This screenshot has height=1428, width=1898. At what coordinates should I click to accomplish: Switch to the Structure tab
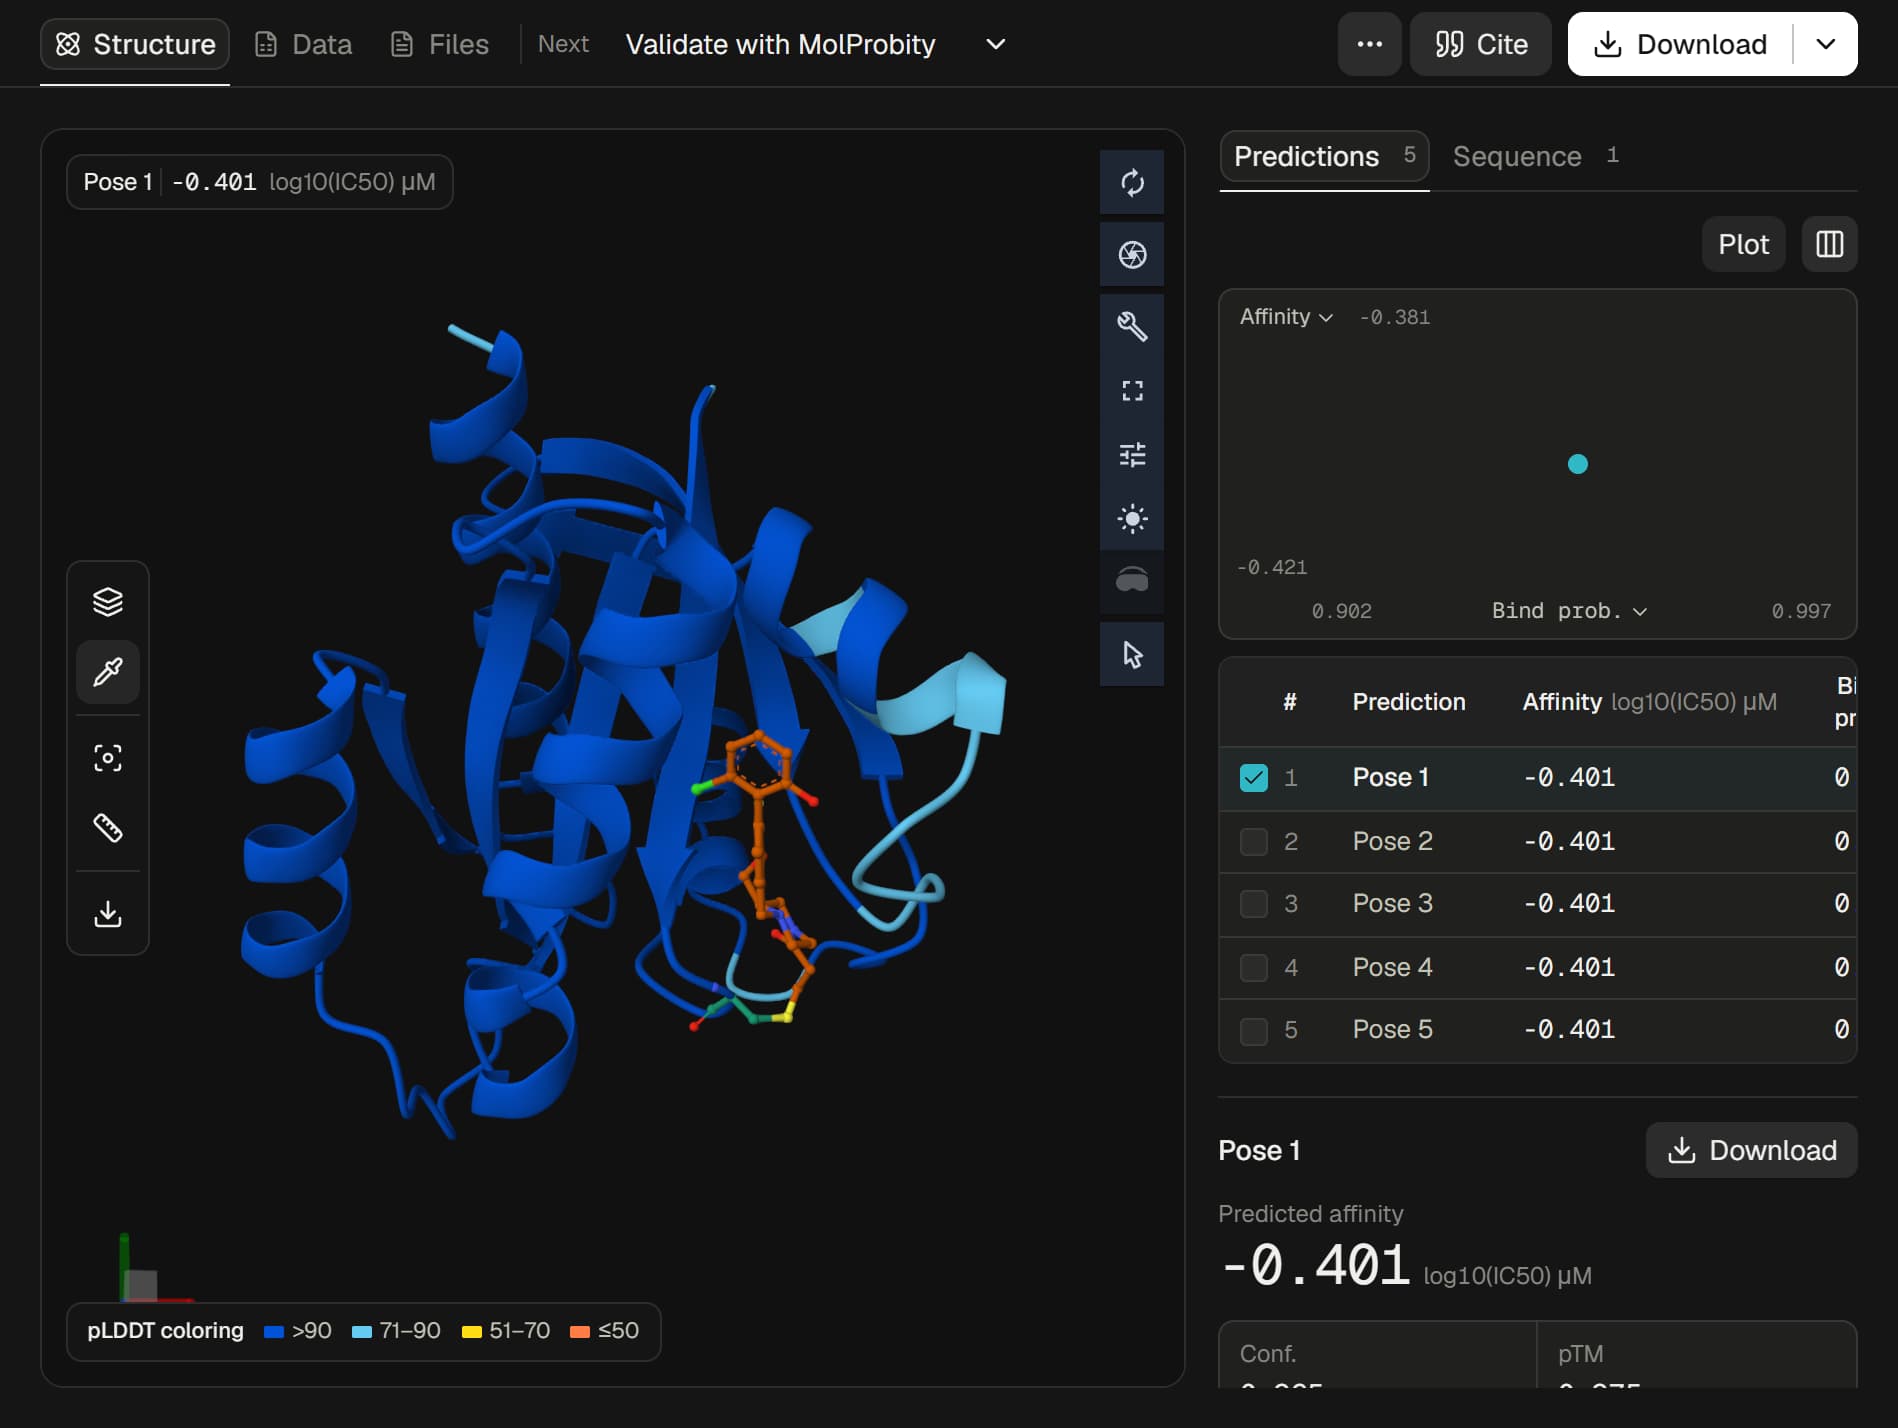click(135, 44)
